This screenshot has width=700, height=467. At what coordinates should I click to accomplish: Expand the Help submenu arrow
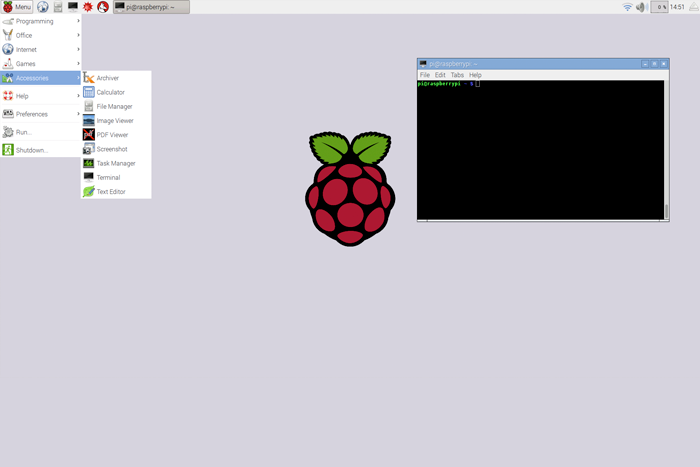[78, 96]
